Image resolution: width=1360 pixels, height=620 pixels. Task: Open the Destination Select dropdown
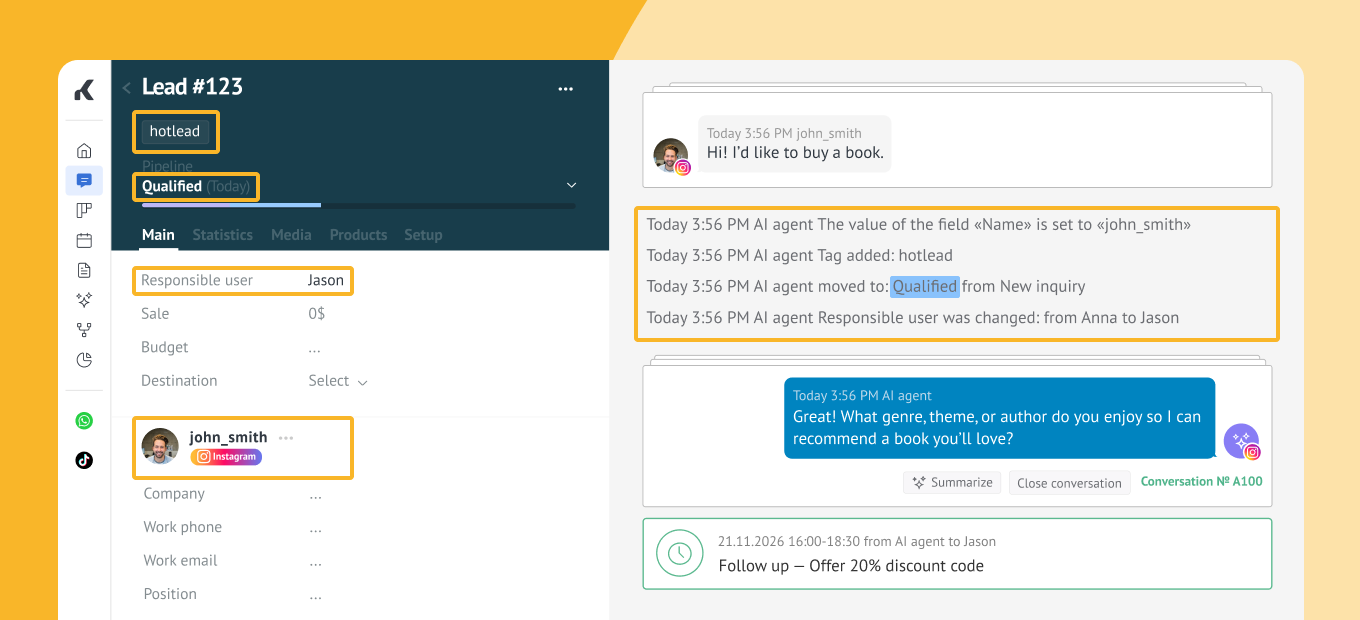tap(337, 381)
